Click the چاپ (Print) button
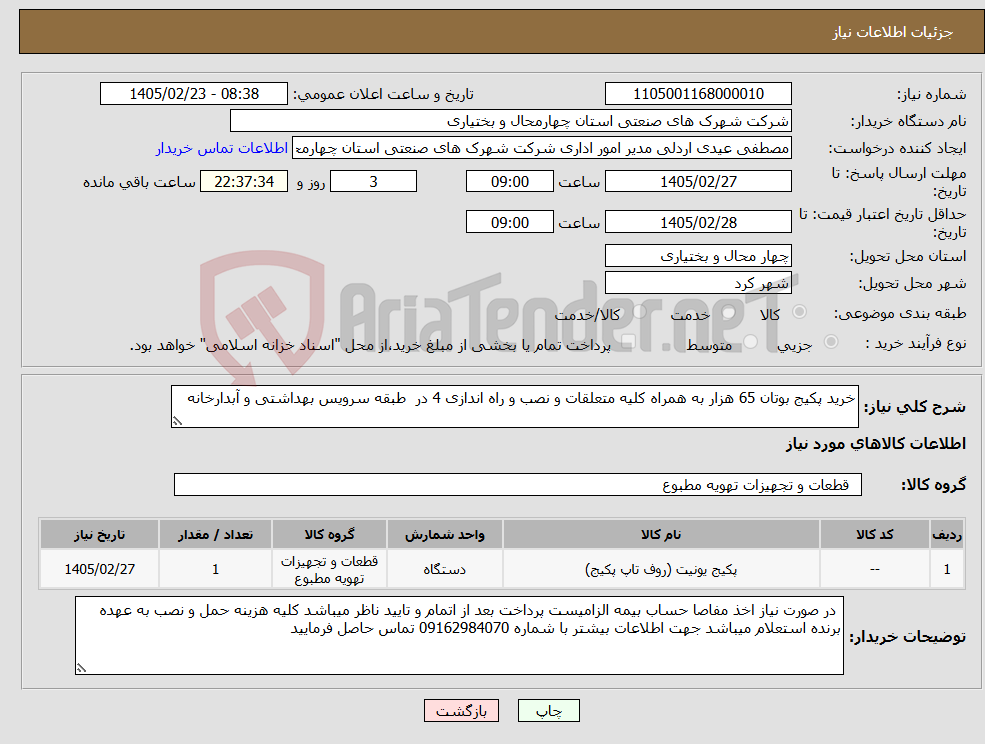This screenshot has height=744, width=985. point(548,711)
